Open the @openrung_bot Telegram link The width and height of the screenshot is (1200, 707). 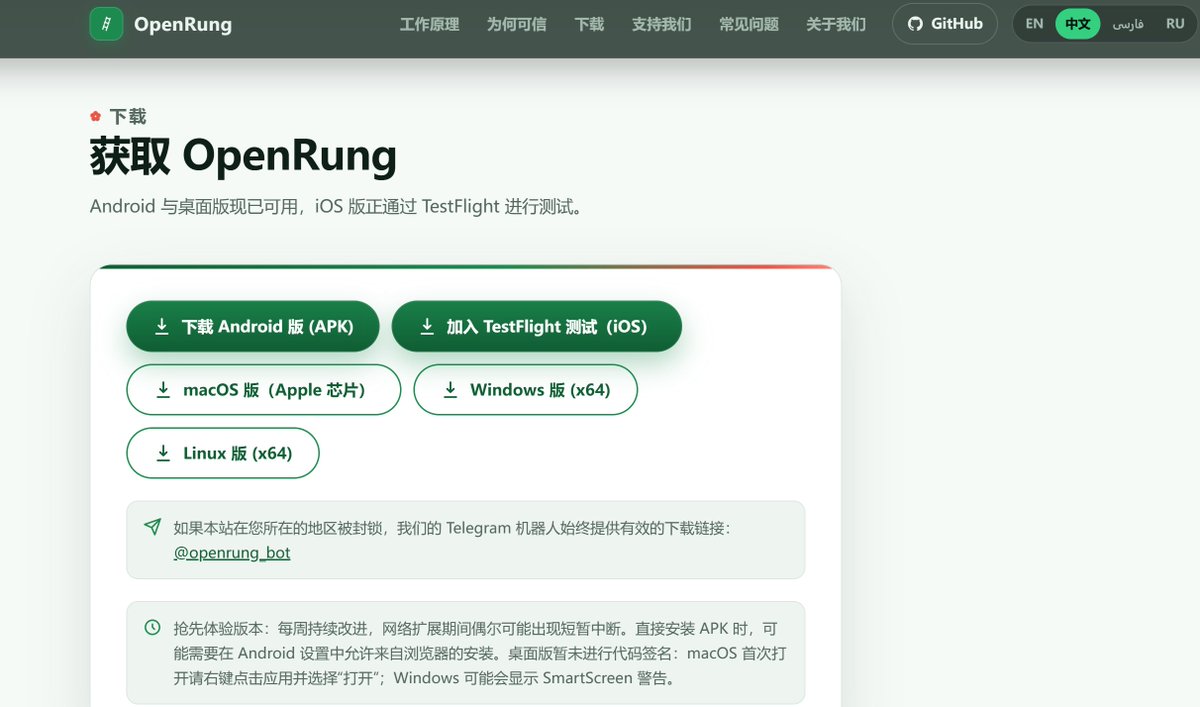(x=232, y=552)
